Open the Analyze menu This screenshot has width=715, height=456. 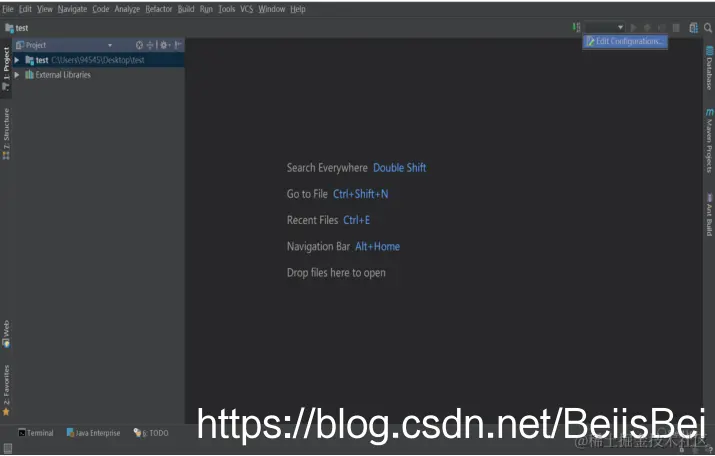click(x=127, y=9)
